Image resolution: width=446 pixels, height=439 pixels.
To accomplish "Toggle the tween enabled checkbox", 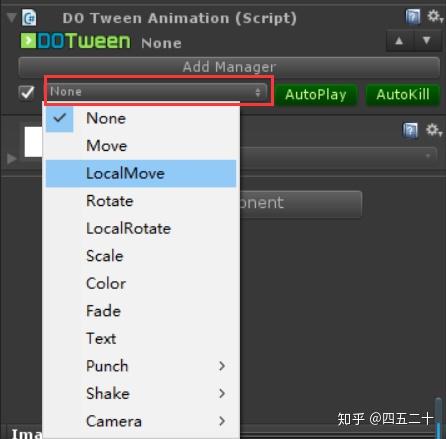I will point(27,92).
